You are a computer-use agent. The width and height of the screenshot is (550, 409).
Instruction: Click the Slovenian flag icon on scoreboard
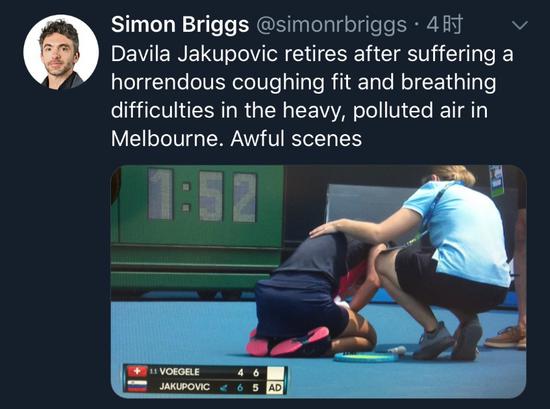(x=137, y=386)
